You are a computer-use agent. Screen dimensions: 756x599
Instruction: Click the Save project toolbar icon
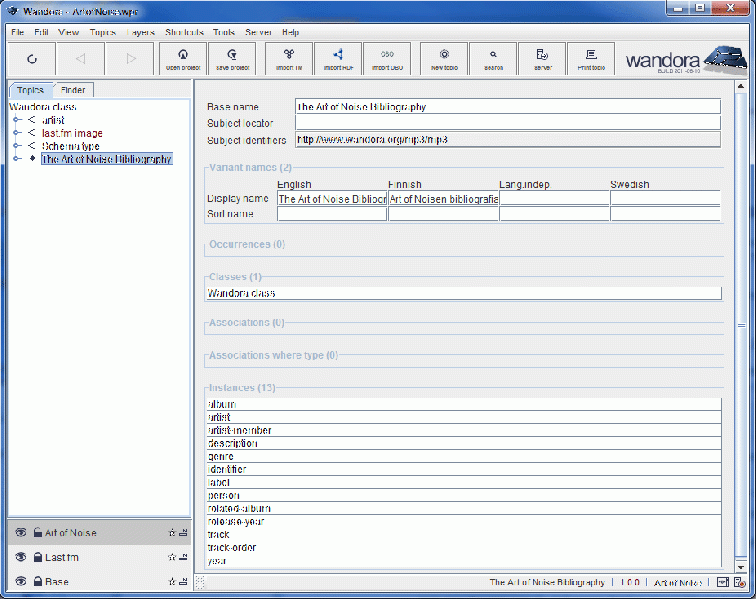click(x=232, y=59)
